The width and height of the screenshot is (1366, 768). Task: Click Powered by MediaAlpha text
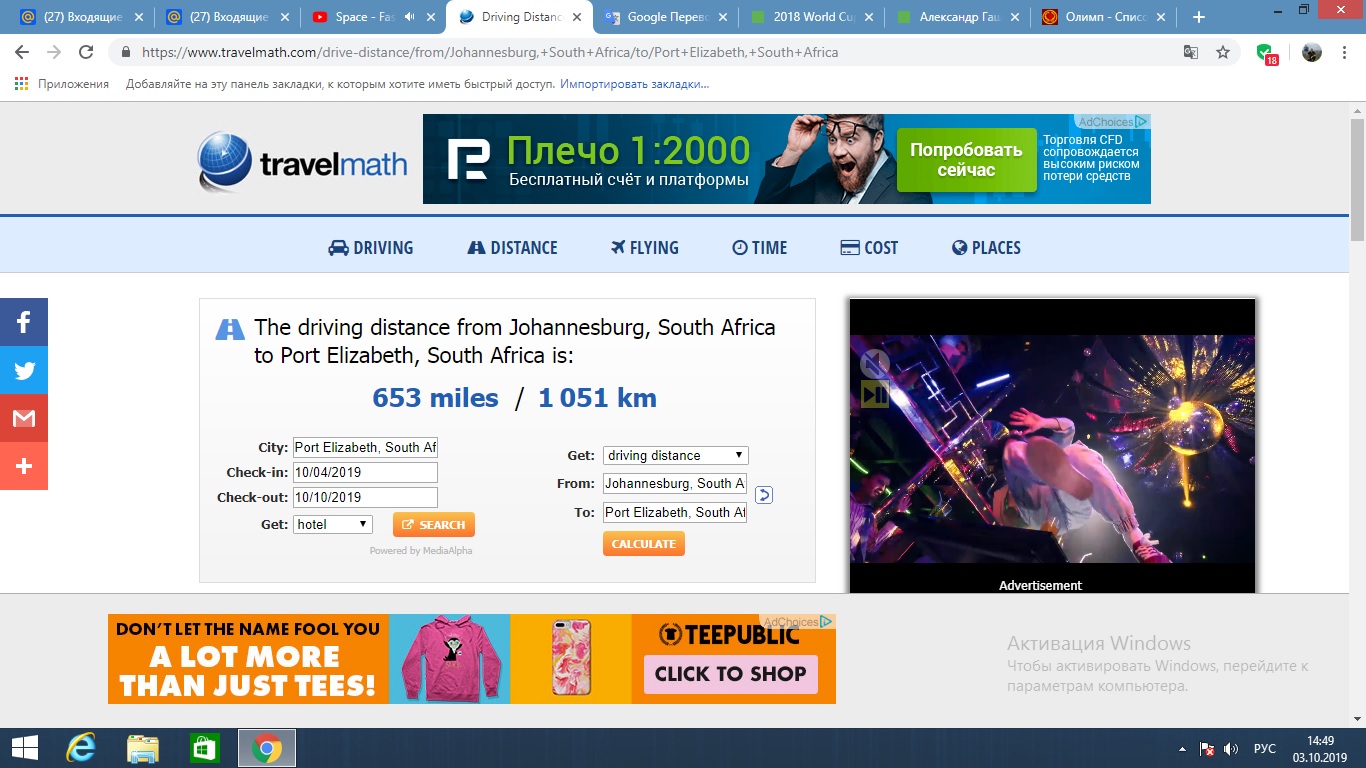[x=421, y=551]
